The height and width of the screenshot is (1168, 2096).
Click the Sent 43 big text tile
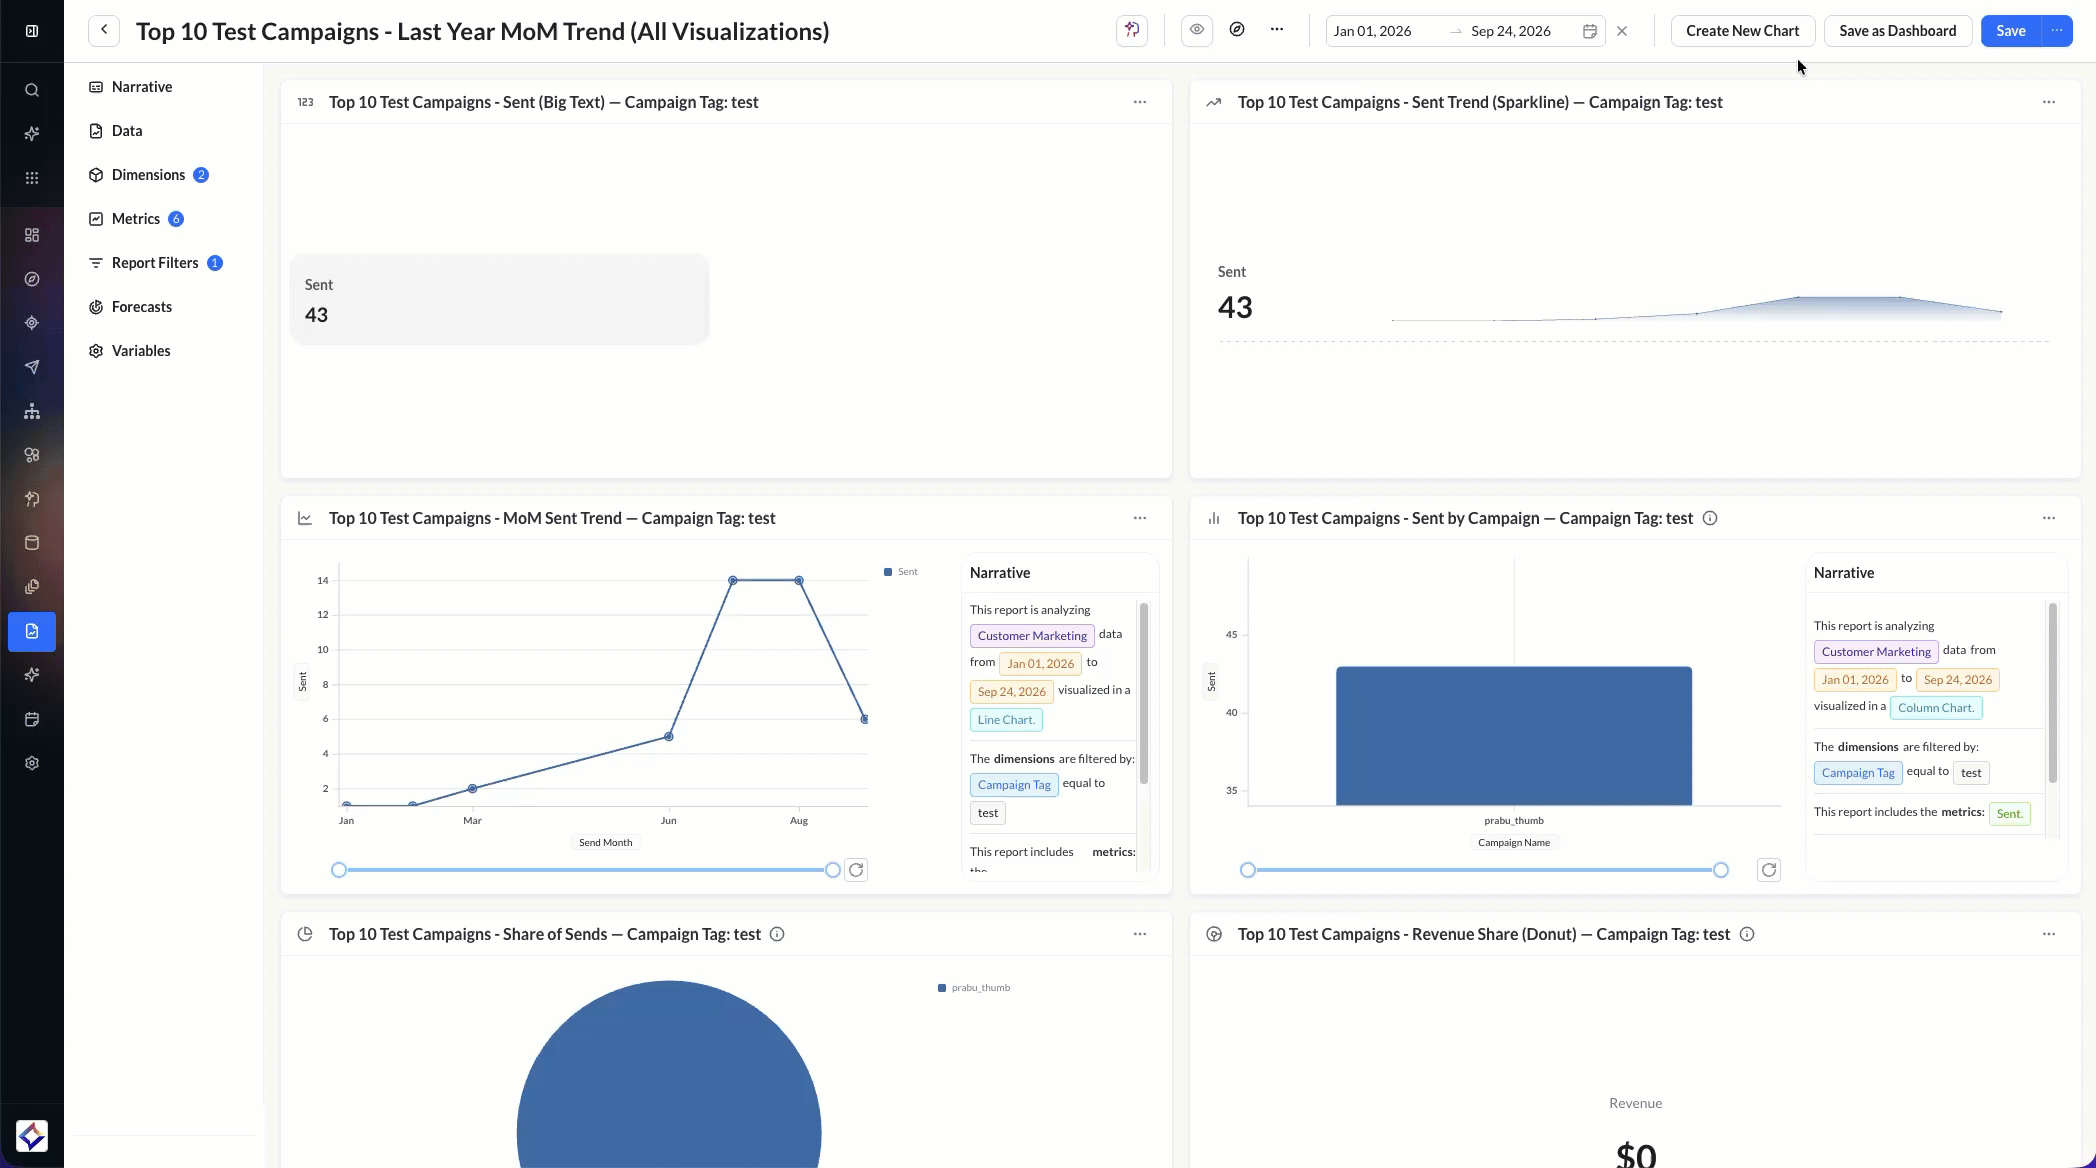(500, 299)
